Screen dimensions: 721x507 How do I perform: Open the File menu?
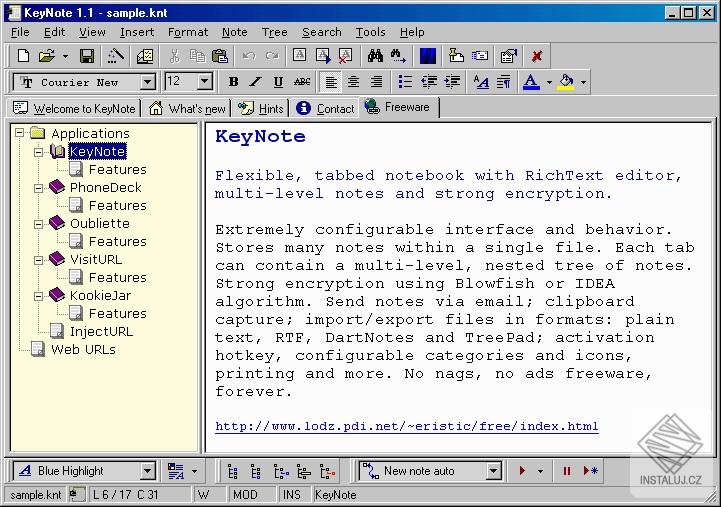20,32
